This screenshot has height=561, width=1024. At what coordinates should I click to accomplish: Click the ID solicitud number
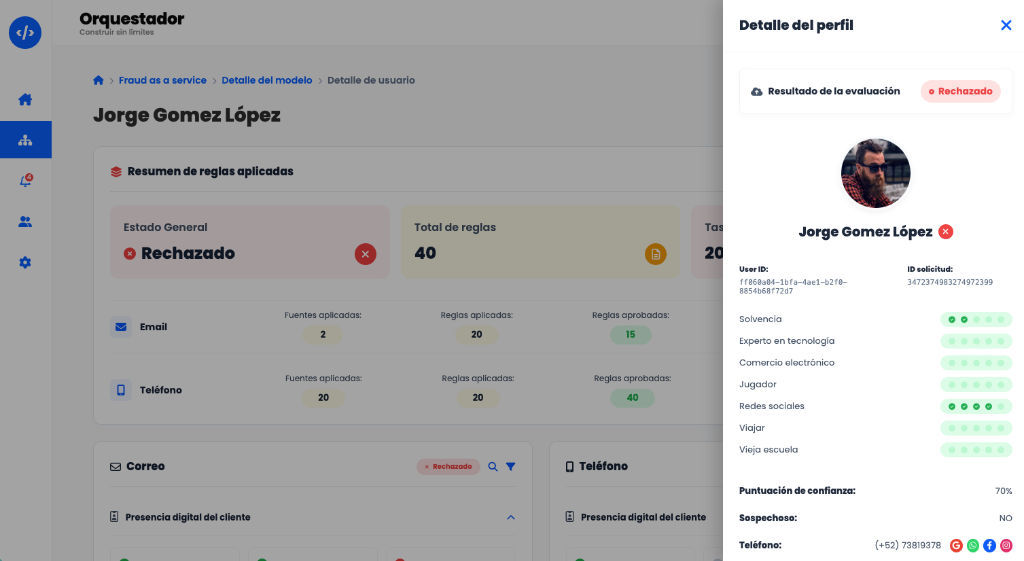pos(950,282)
